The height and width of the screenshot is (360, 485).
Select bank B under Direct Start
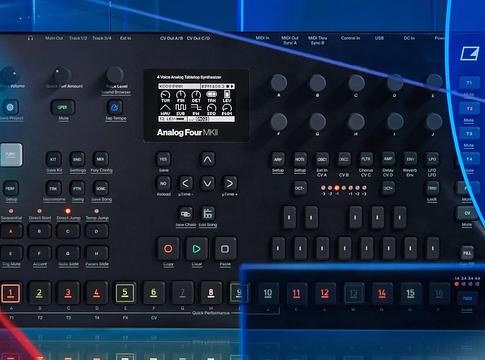click(x=39, y=231)
